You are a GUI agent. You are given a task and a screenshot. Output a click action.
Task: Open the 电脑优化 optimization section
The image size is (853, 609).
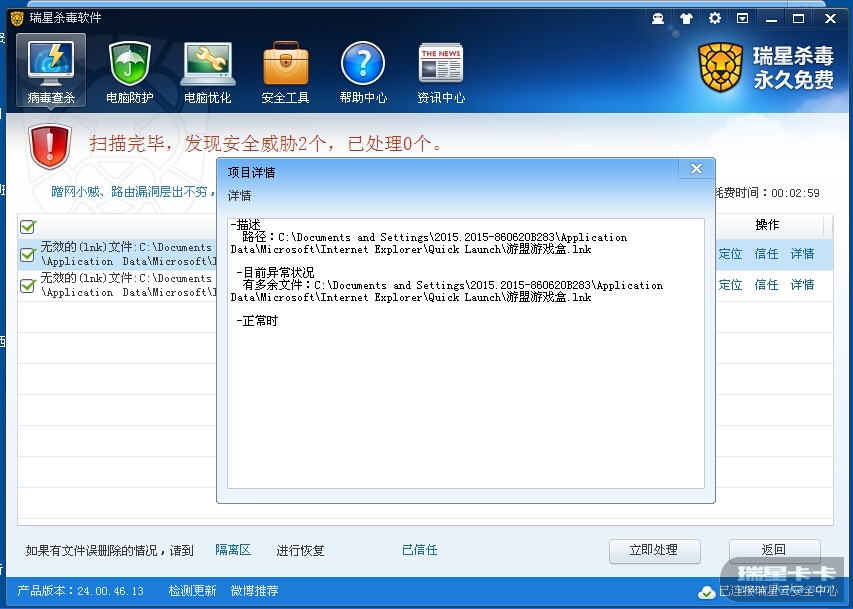click(x=207, y=72)
